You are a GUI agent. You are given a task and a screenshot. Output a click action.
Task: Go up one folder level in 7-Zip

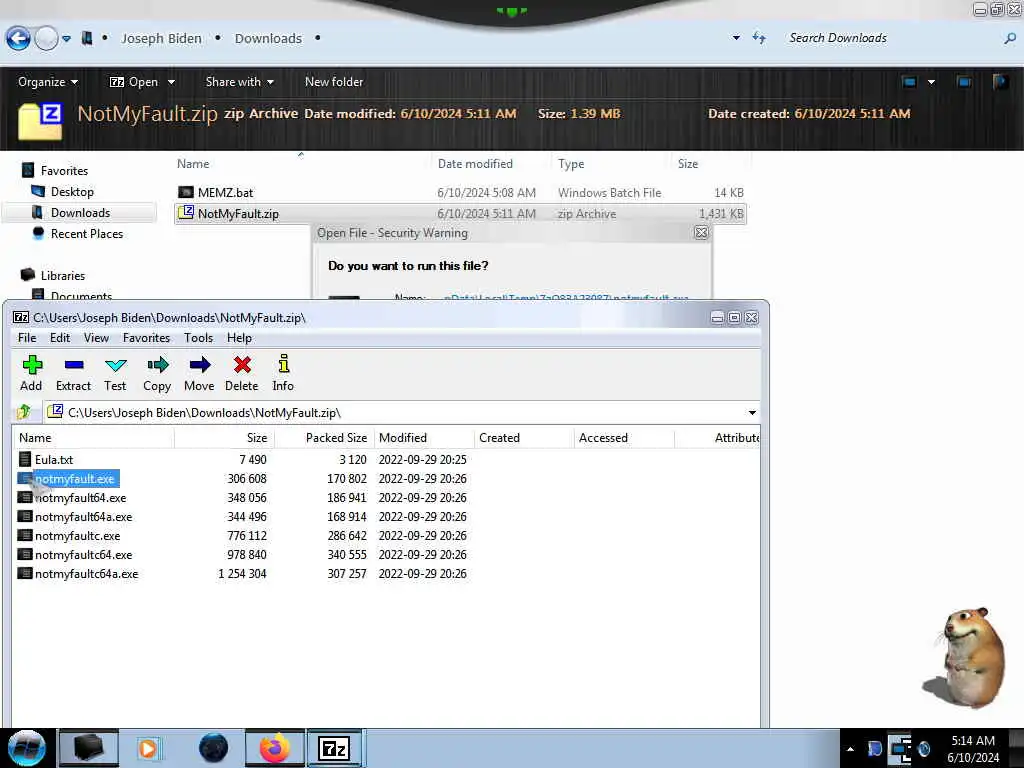pos(24,412)
